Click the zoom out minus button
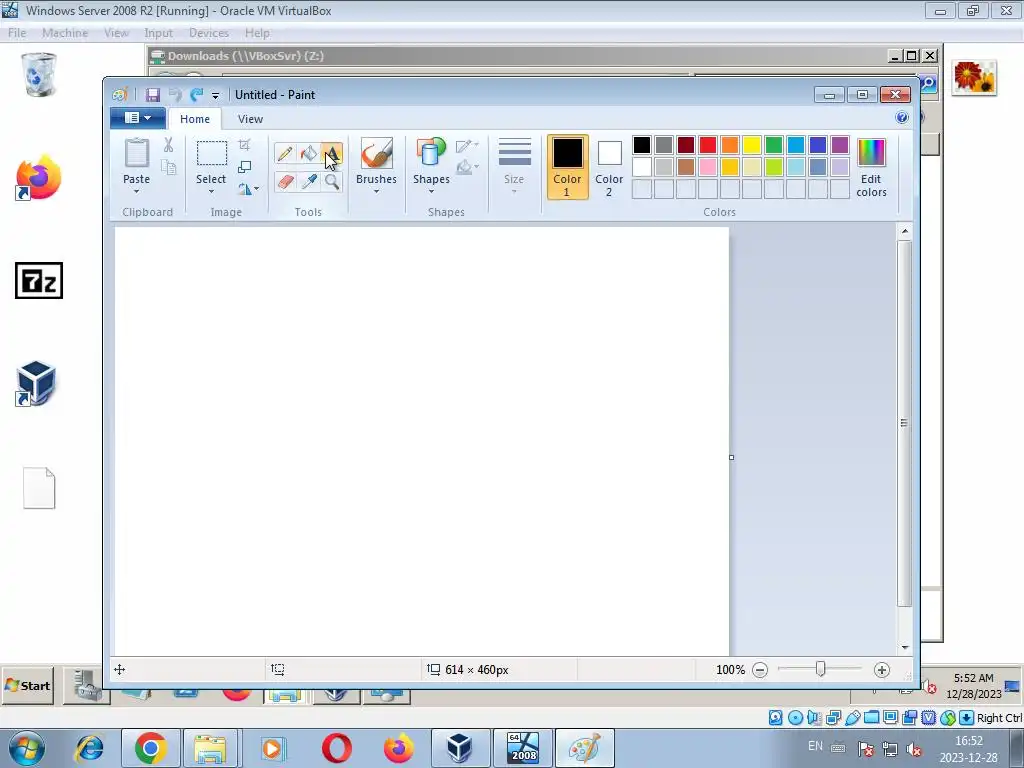 [760, 669]
